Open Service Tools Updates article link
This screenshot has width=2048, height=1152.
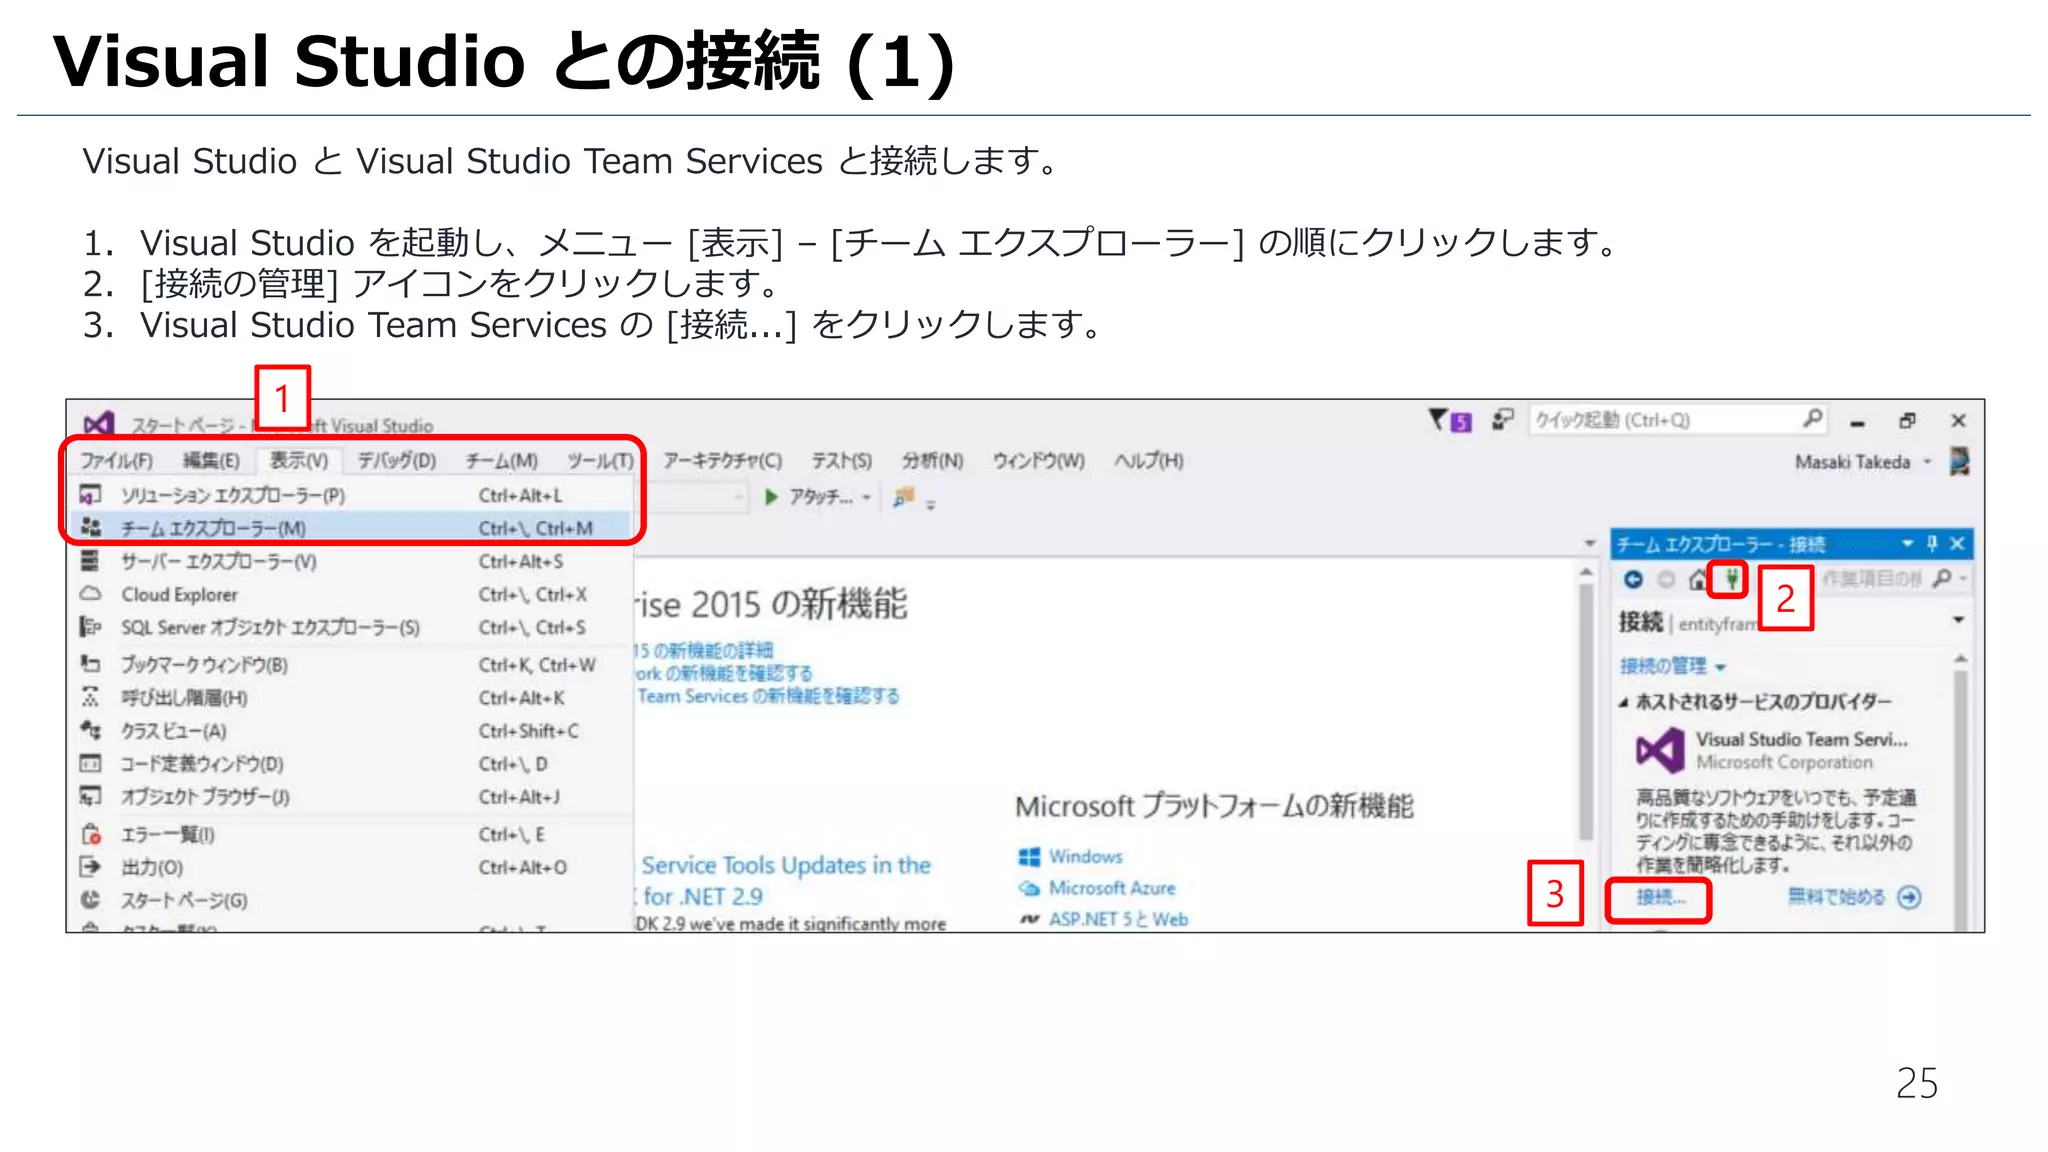click(x=786, y=880)
